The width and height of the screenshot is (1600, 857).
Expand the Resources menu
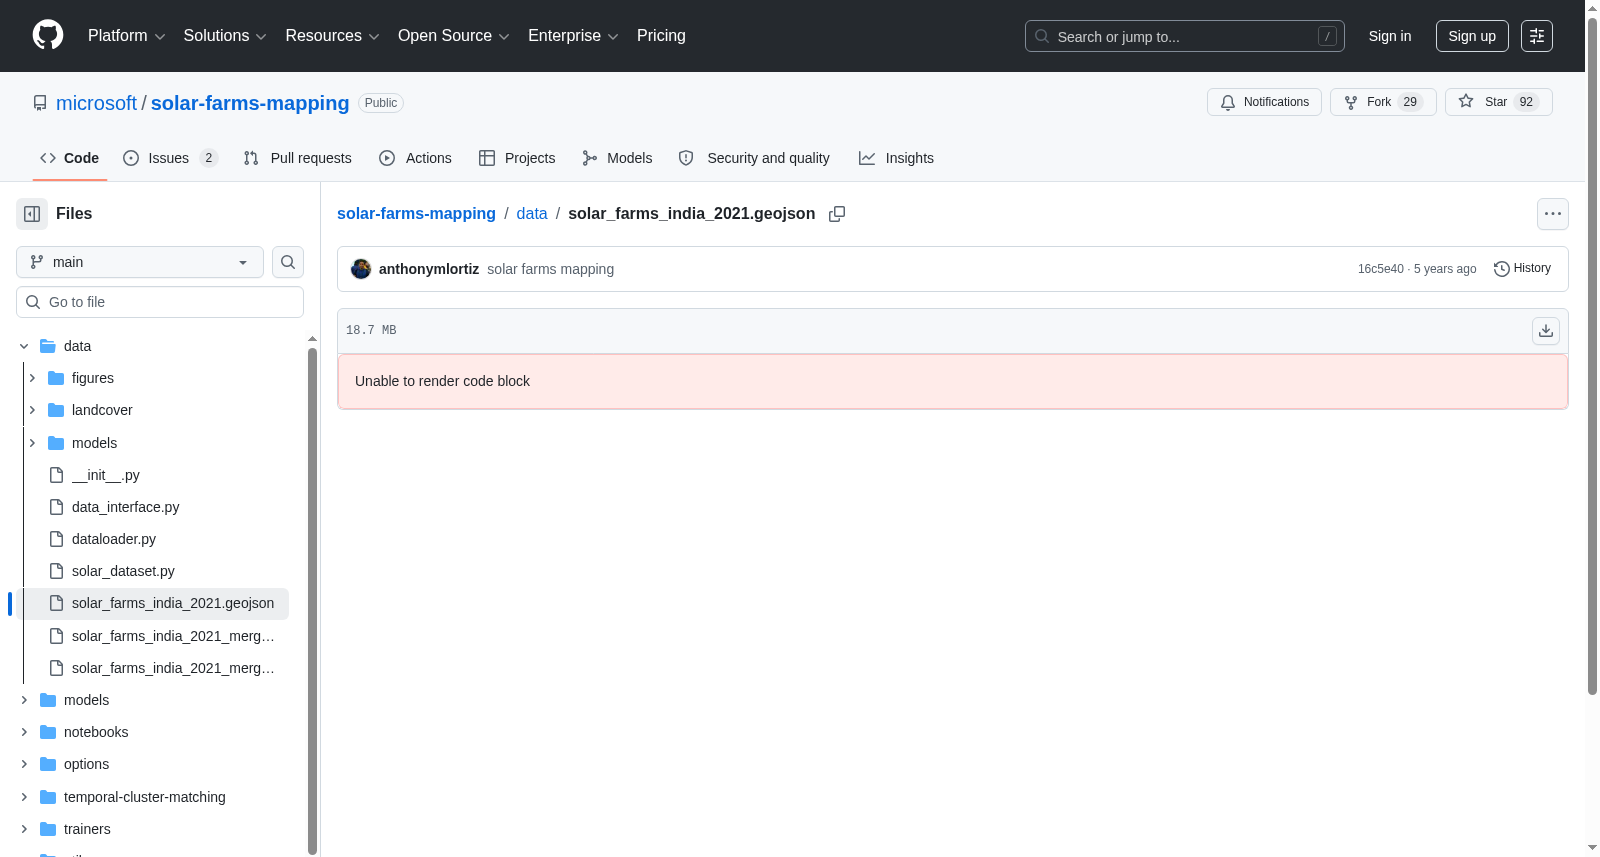point(332,36)
